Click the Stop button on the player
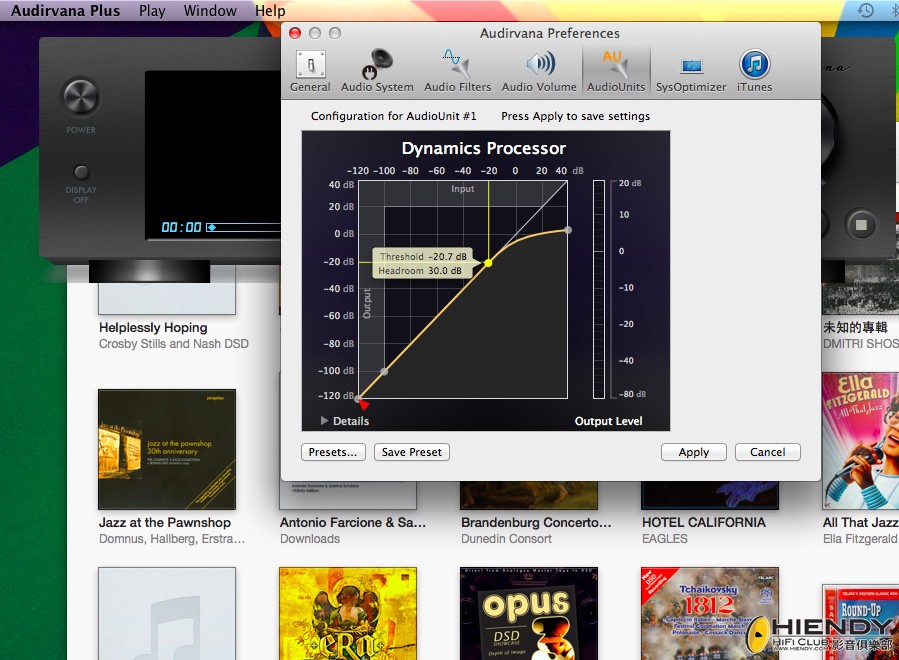 [861, 225]
